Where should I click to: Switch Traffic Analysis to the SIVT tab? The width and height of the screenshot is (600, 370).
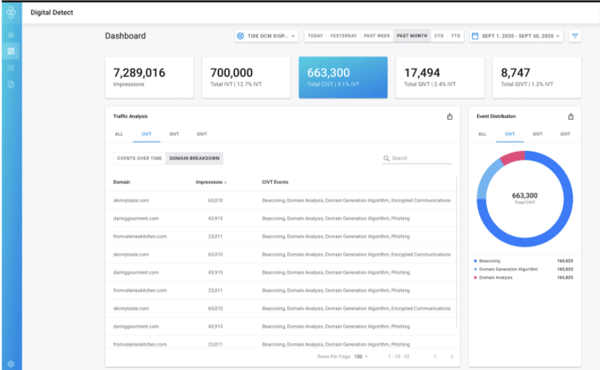[x=174, y=134]
